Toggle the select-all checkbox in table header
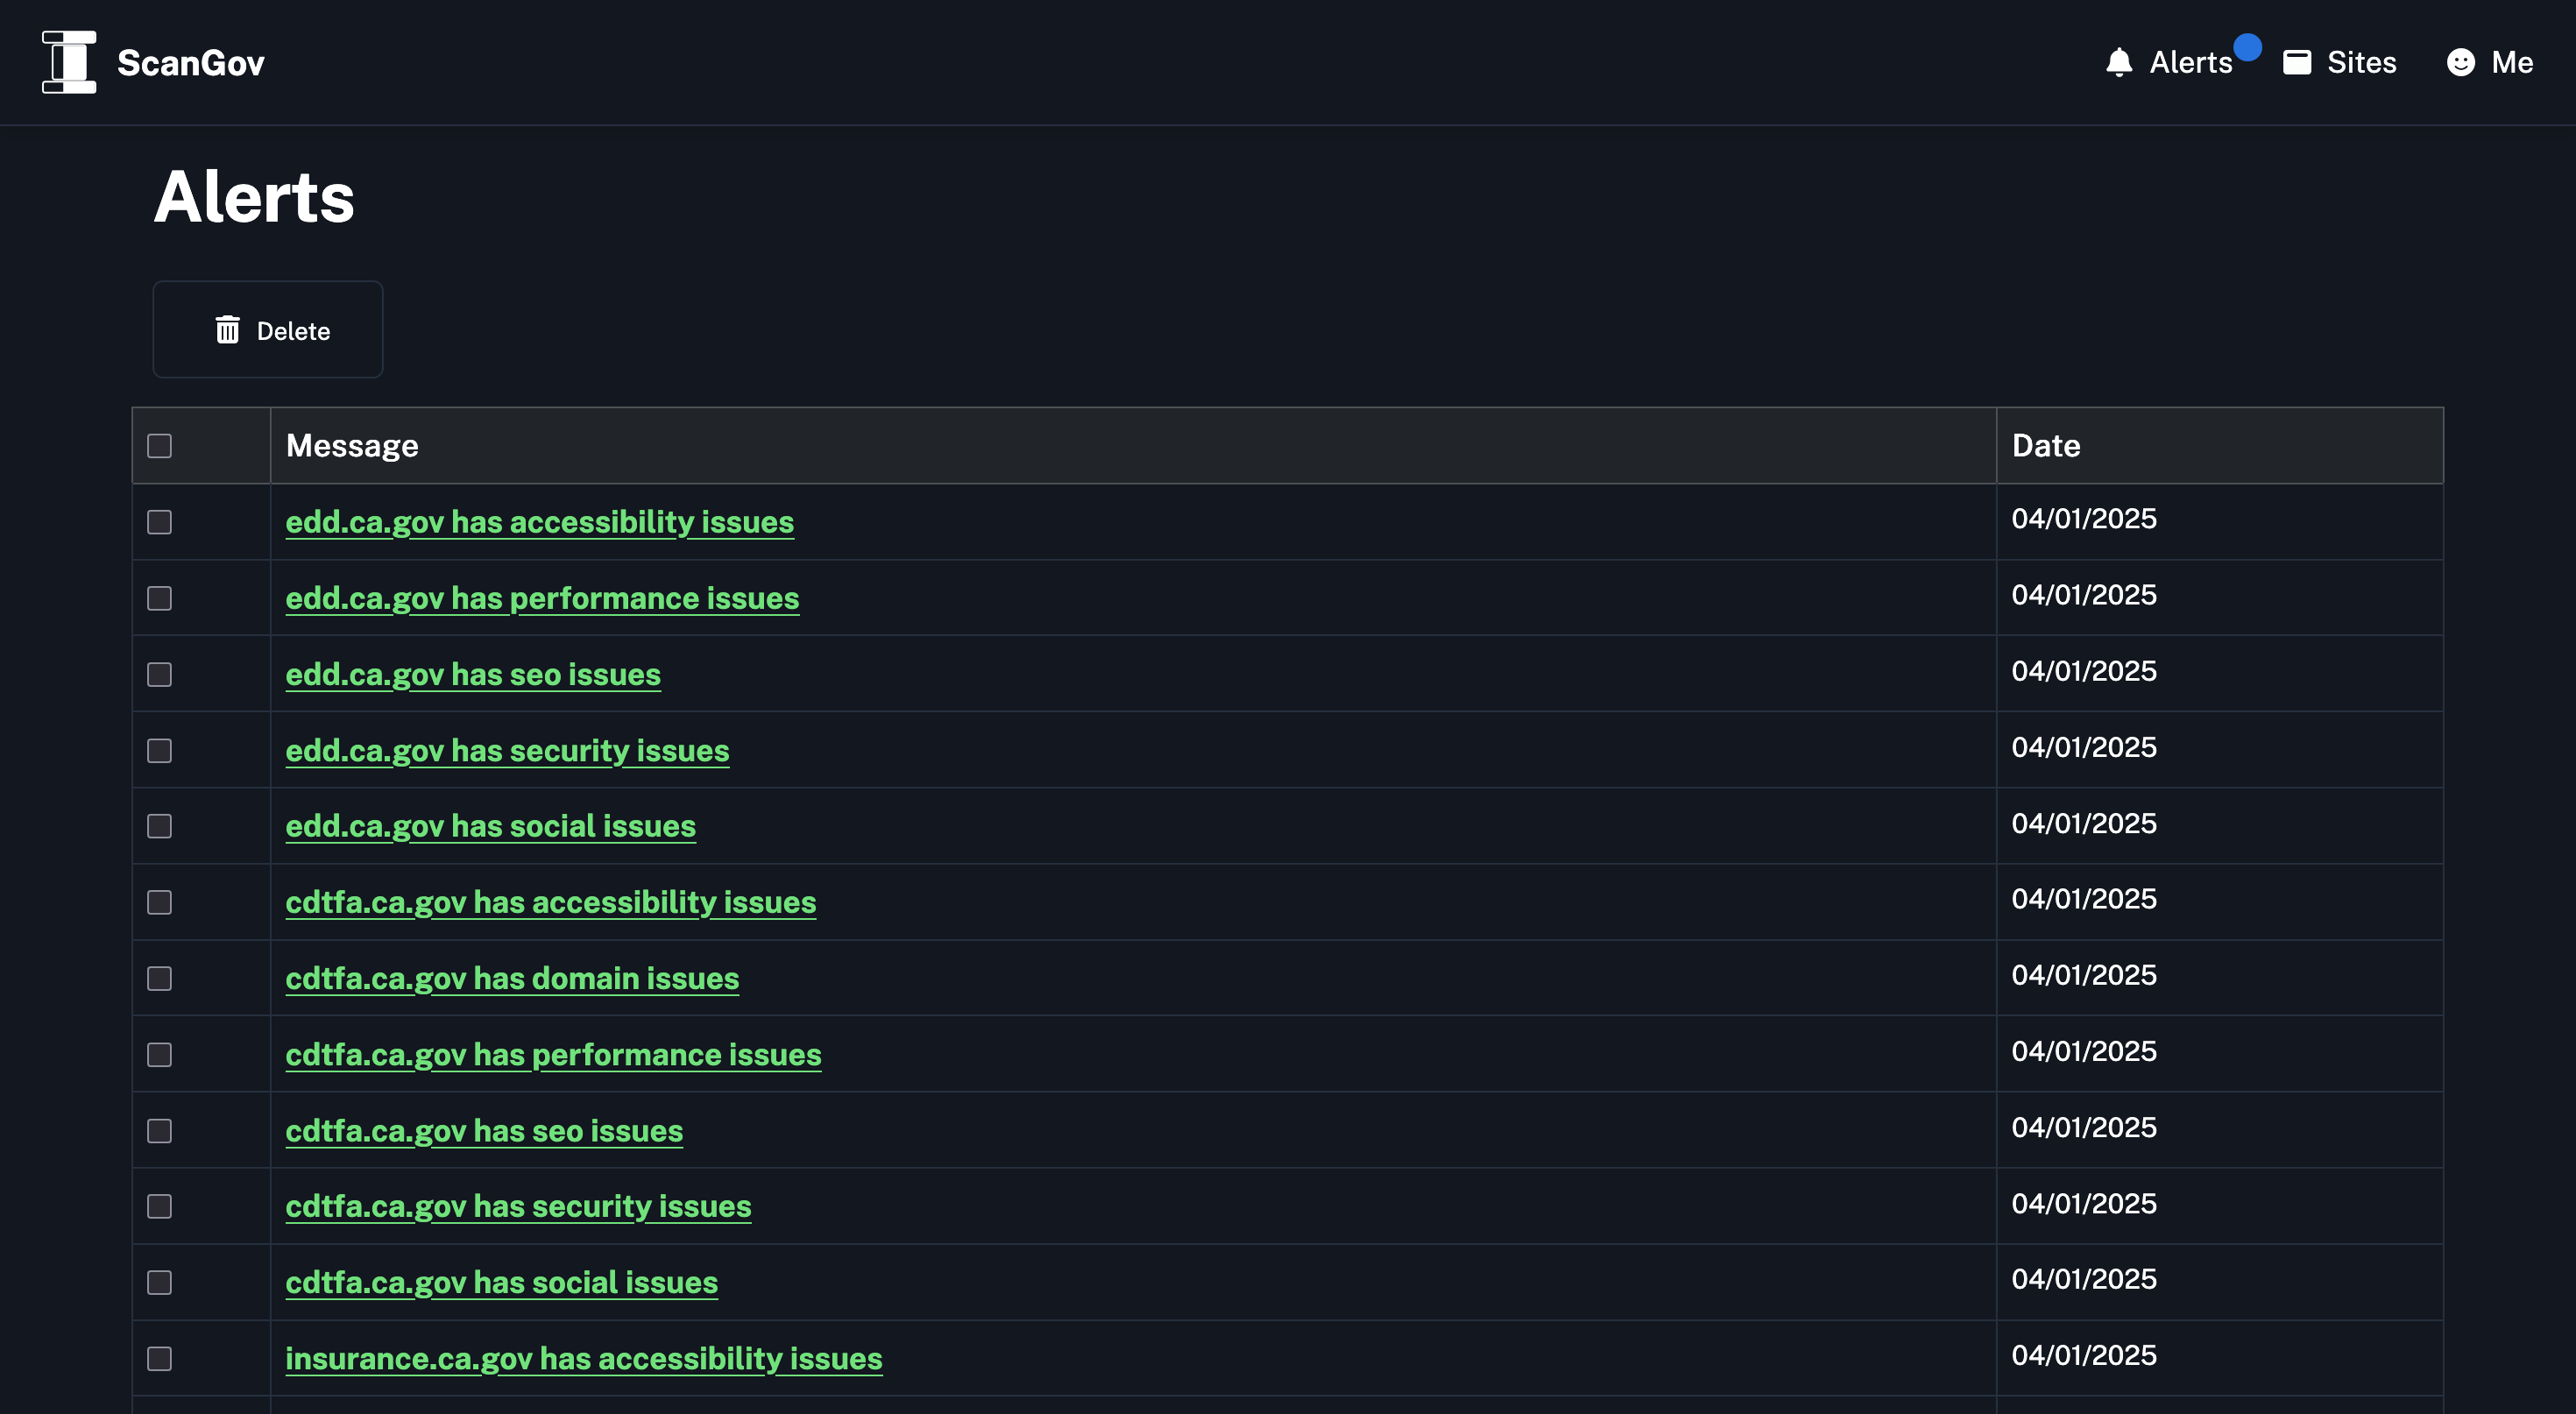 point(160,446)
